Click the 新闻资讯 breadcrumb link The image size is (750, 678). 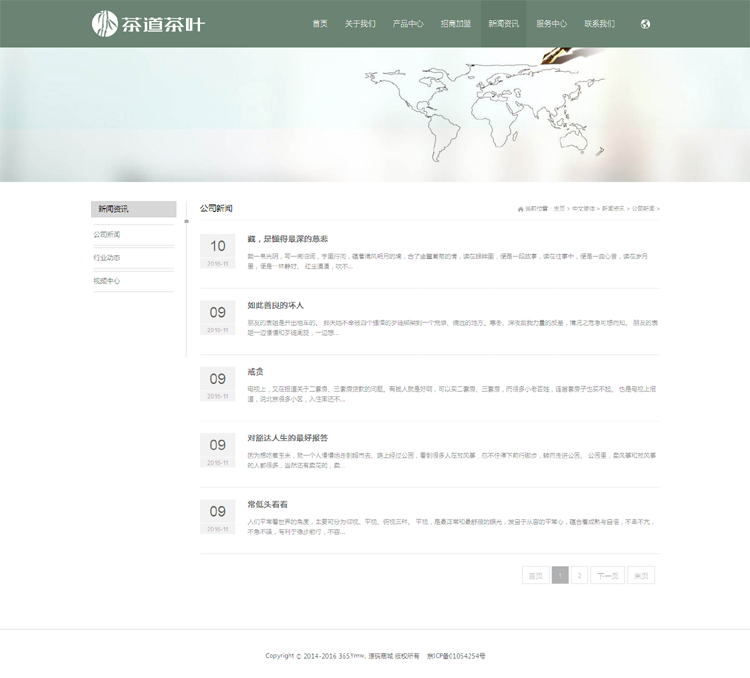[x=613, y=209]
